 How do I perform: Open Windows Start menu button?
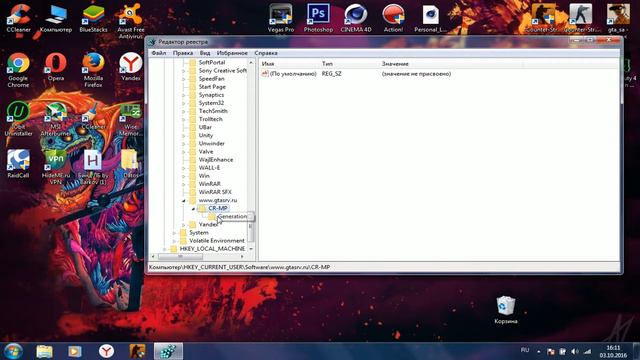pos(13,351)
